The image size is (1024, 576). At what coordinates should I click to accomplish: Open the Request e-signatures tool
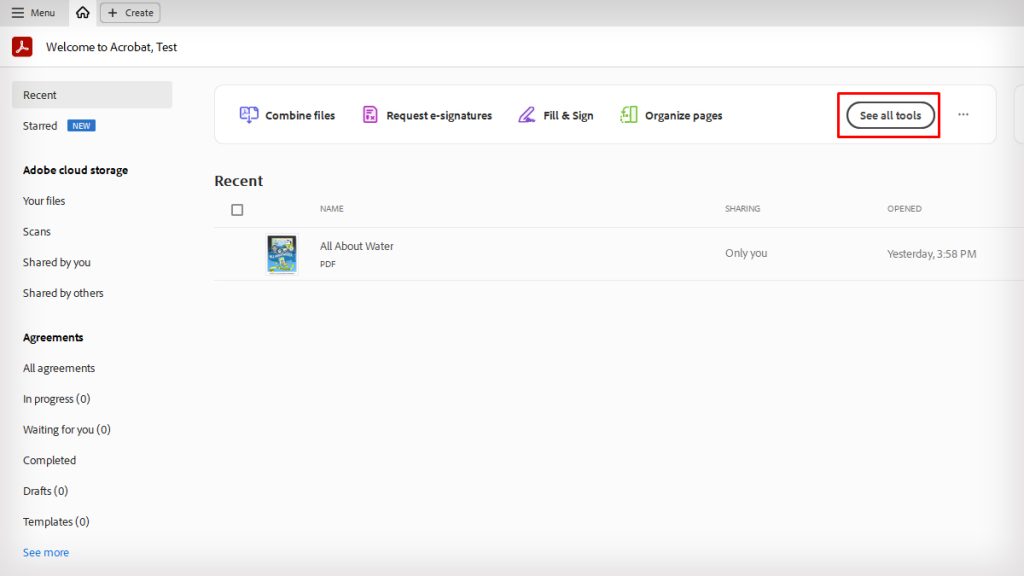(x=370, y=115)
